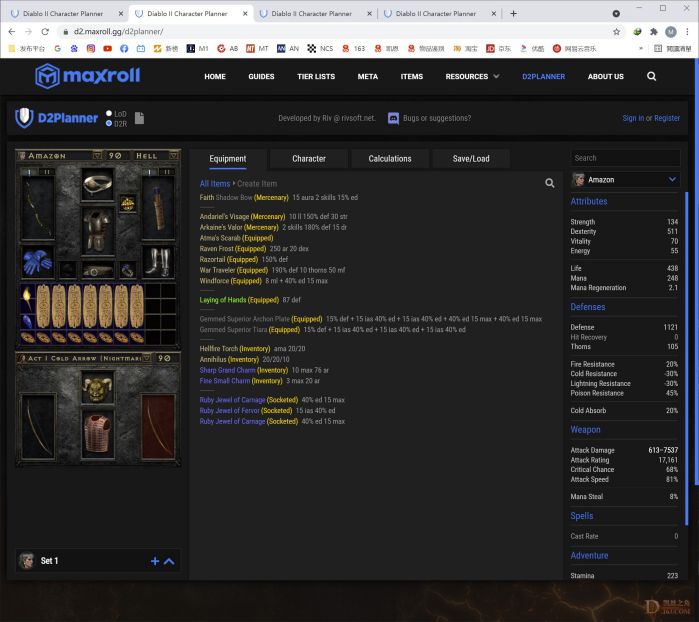Screen dimensions: 699x622
Task: Go to META in the nav
Action: [x=368, y=76]
